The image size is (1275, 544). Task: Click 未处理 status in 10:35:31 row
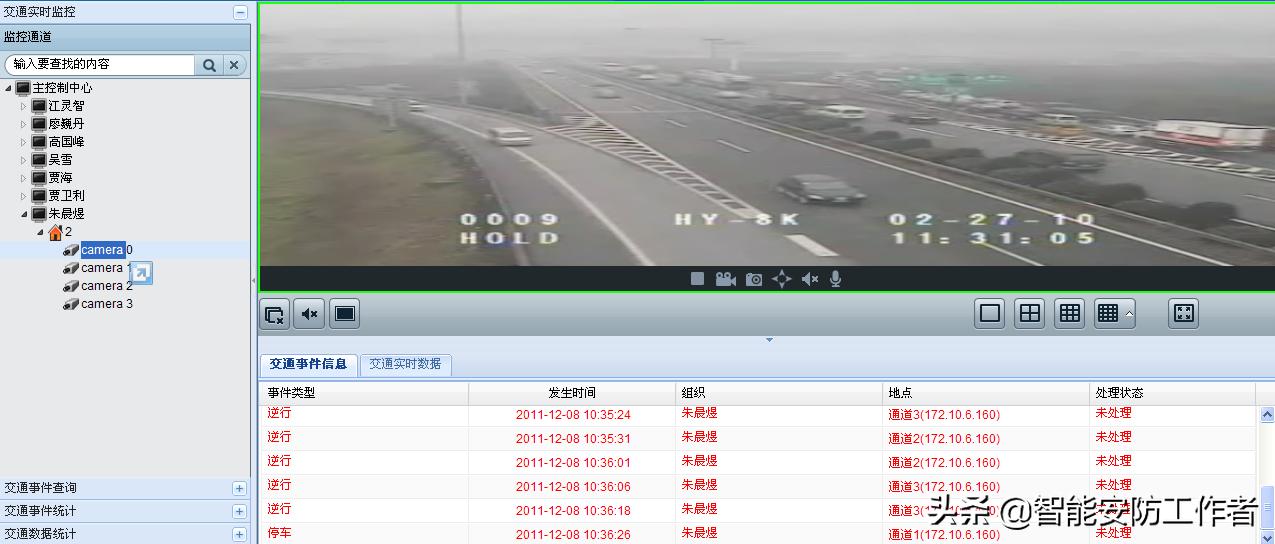pyautogui.click(x=1113, y=437)
